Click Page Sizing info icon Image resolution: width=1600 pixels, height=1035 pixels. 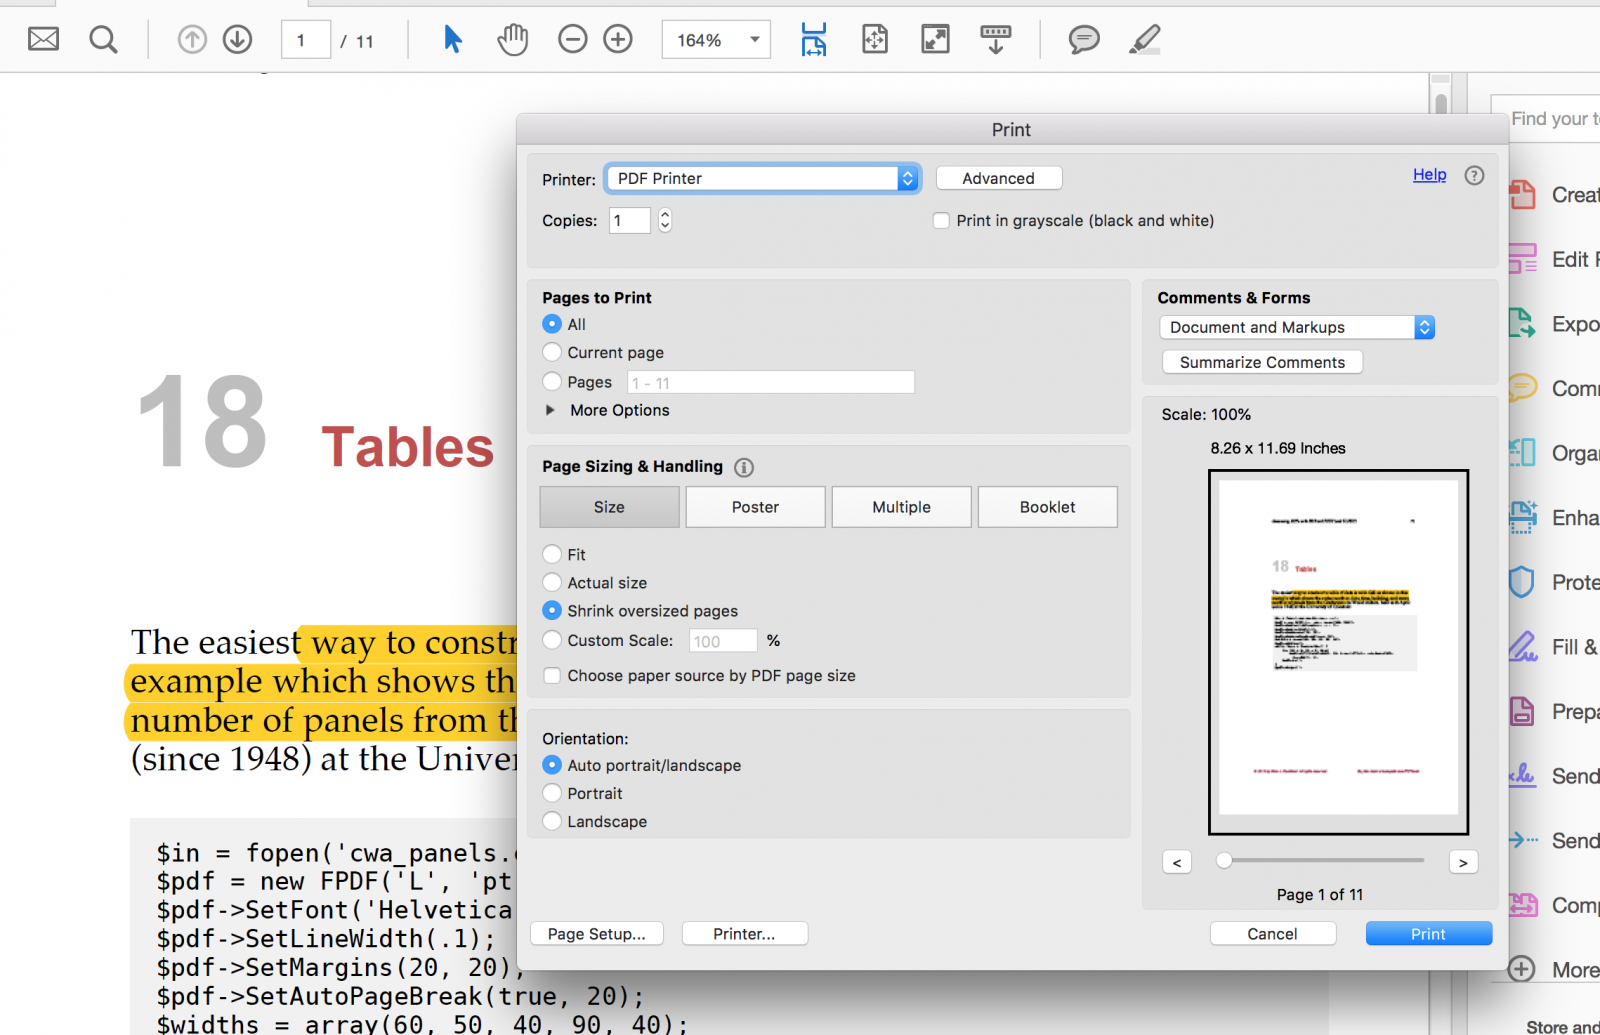coord(744,467)
